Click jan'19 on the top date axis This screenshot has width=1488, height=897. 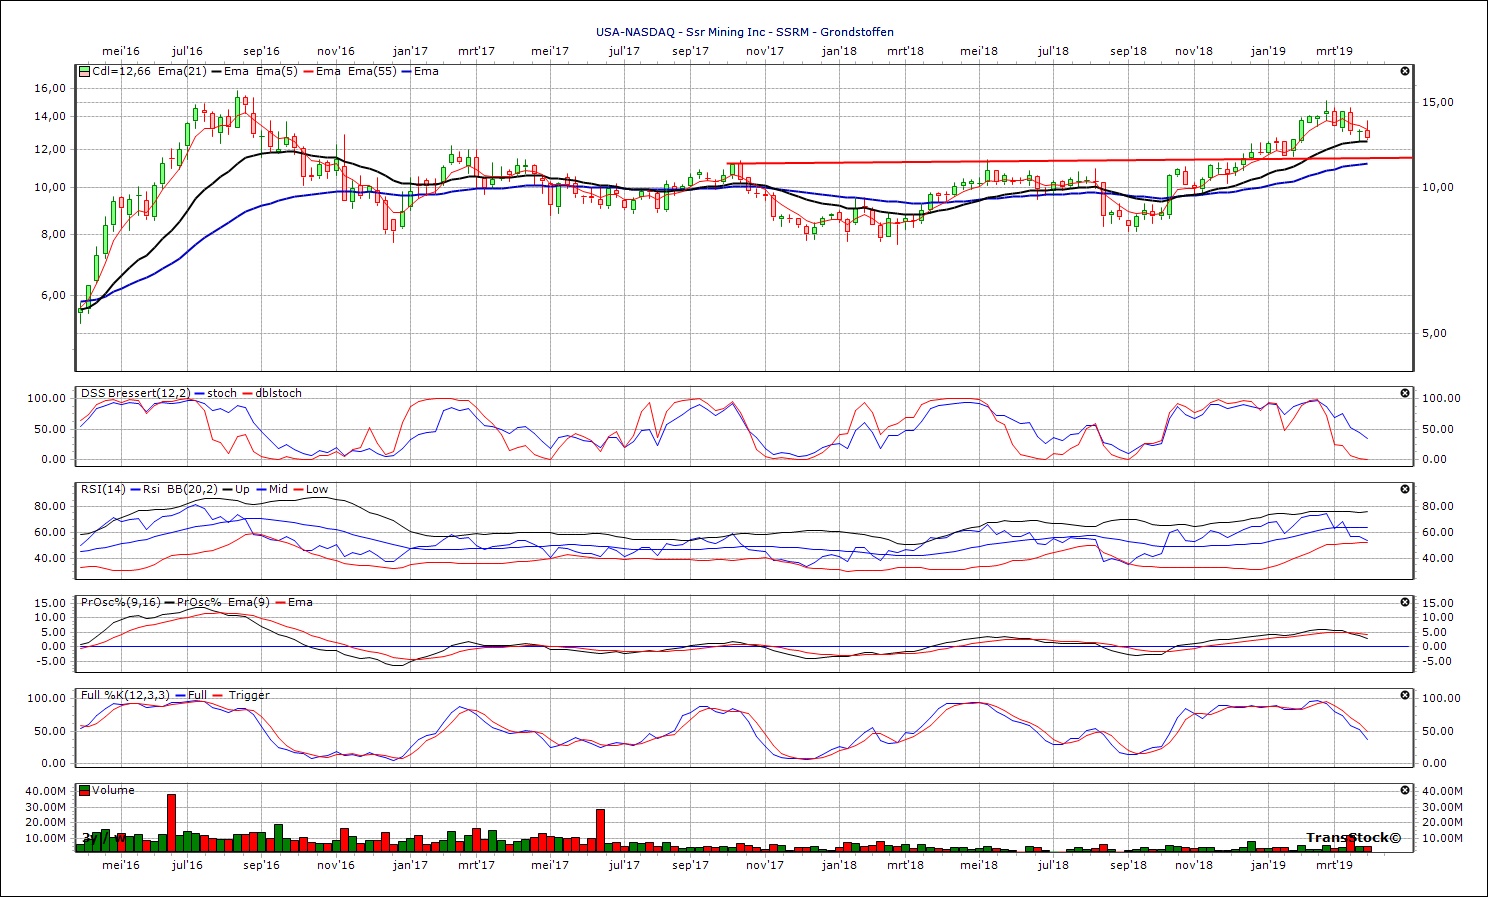click(1269, 51)
